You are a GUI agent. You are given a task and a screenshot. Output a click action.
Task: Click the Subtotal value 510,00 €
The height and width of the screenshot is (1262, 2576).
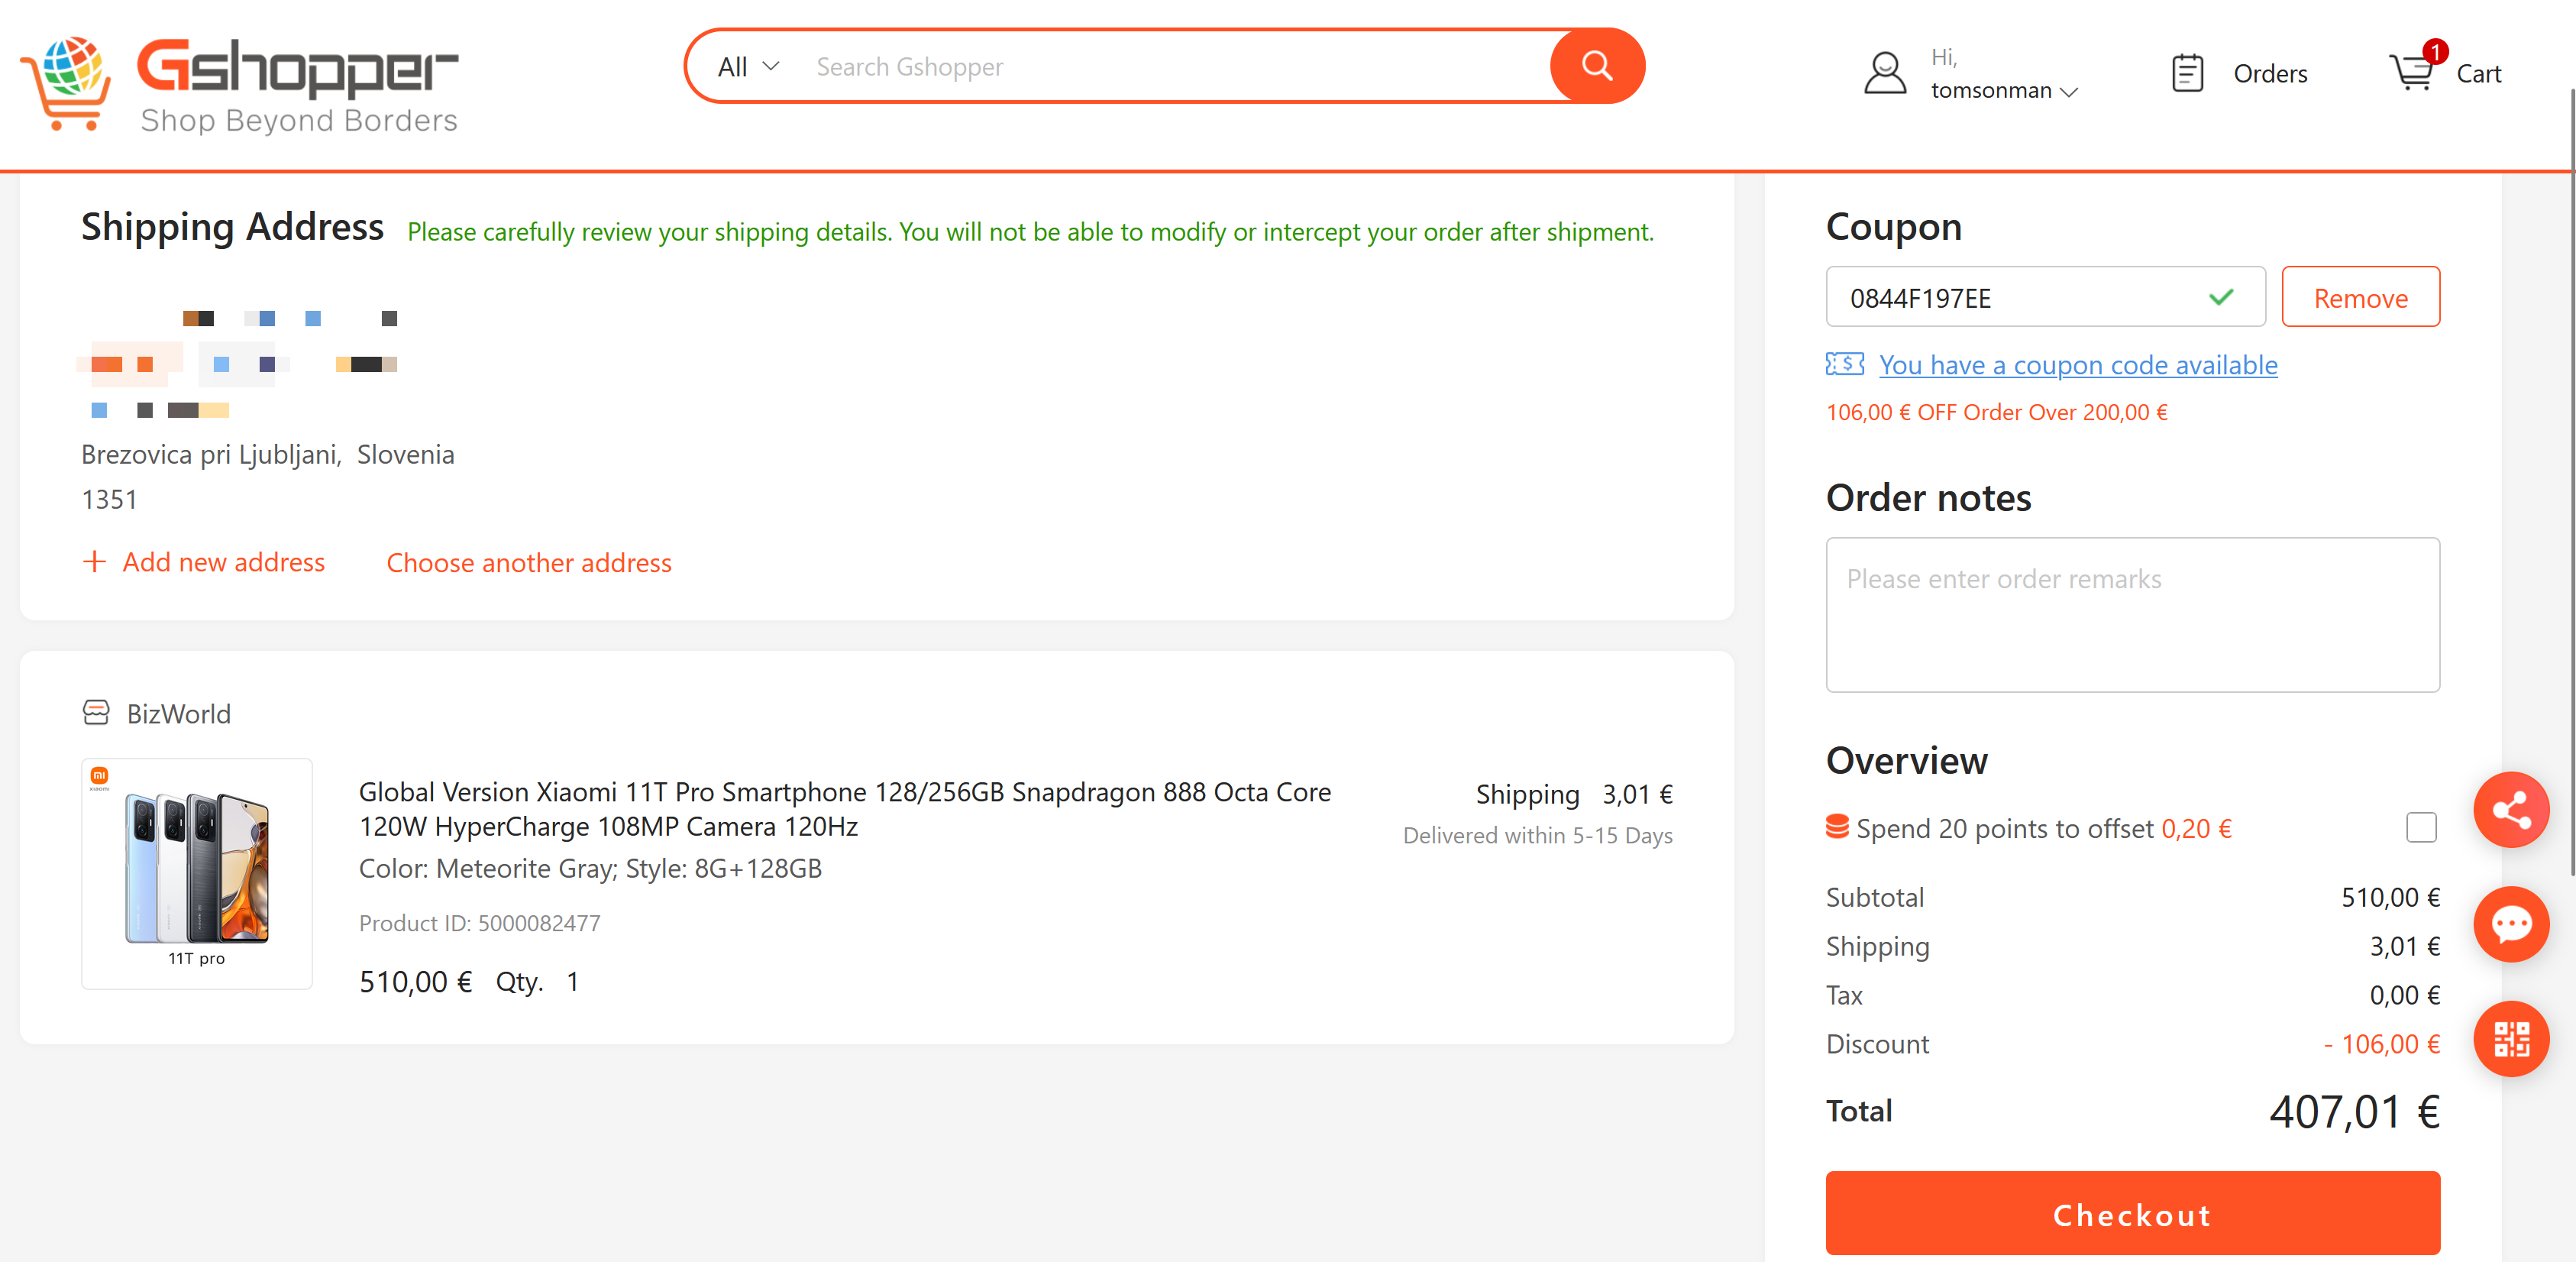click(2390, 897)
